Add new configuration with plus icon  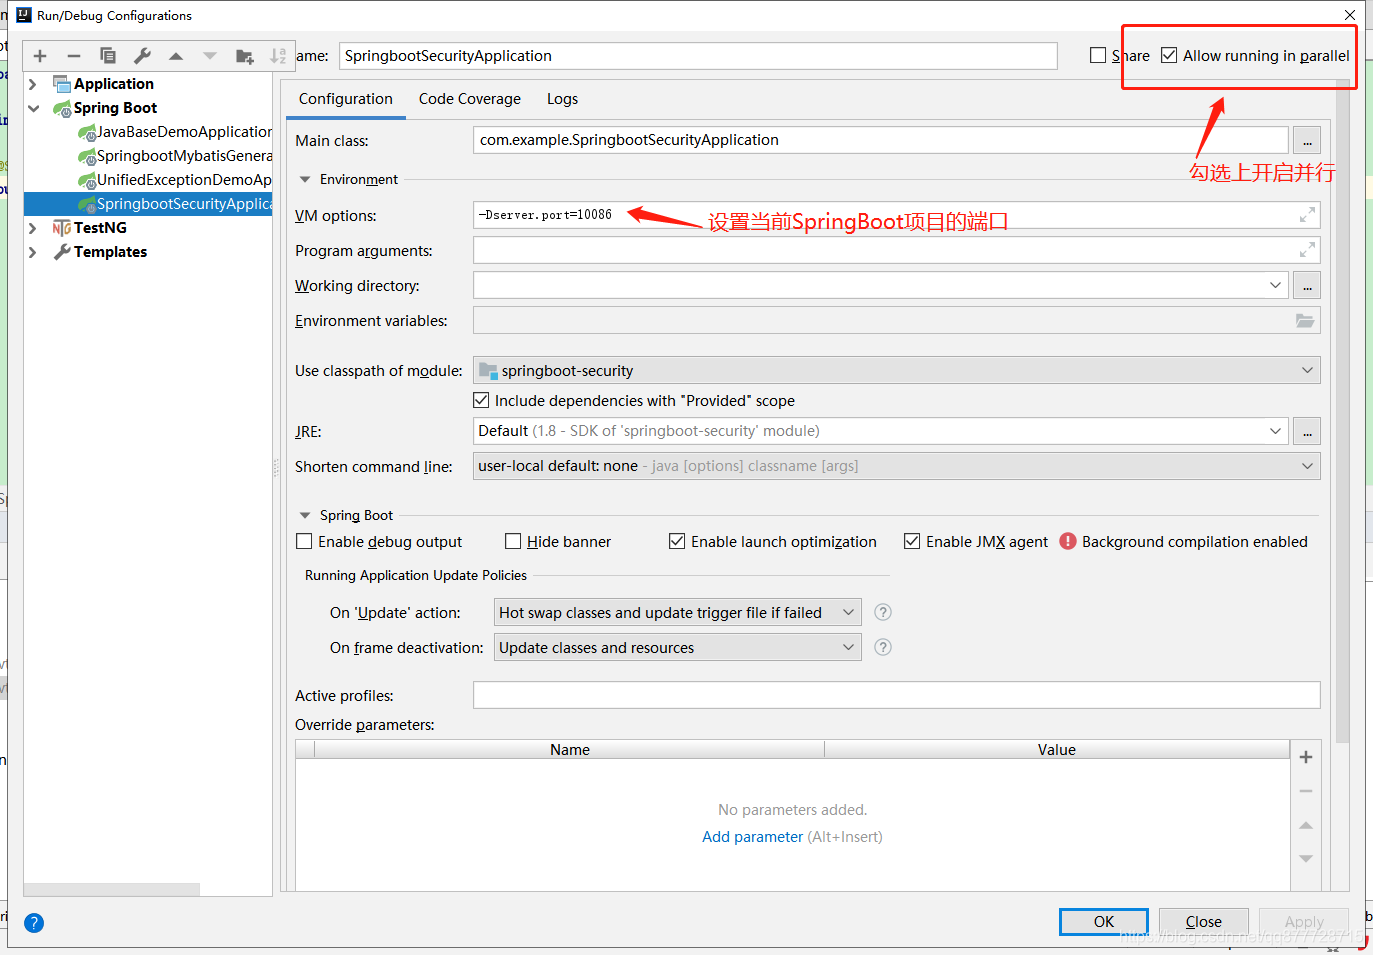coord(40,56)
